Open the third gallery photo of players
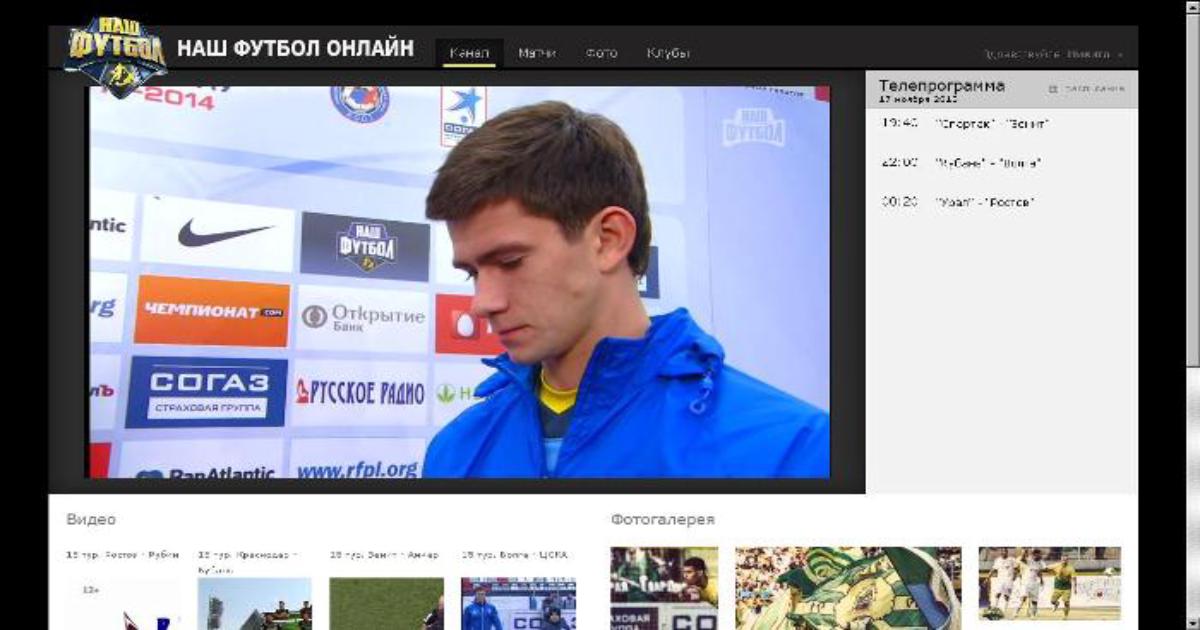 coord(1049,583)
